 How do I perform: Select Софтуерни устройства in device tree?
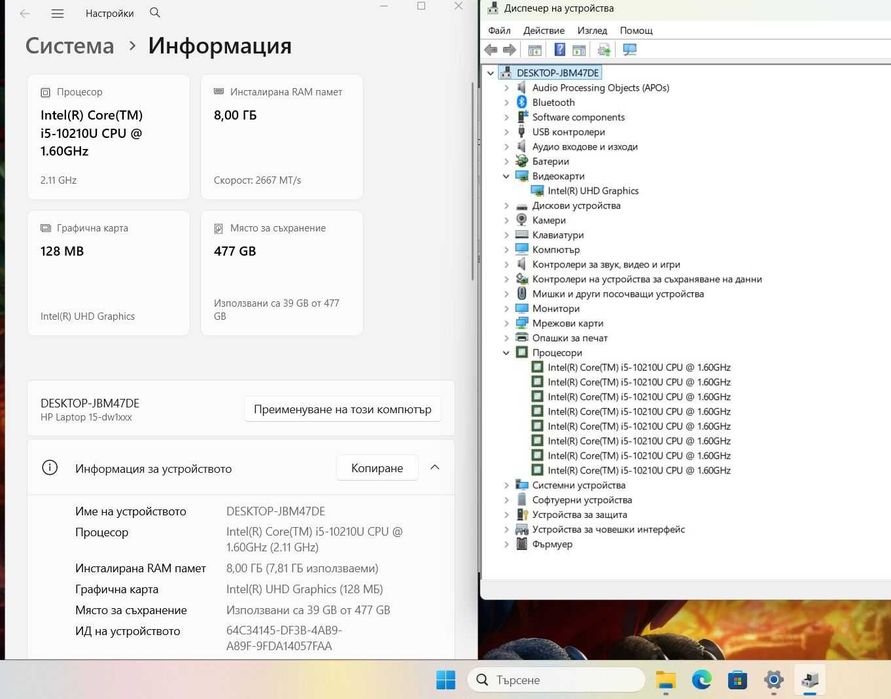[x=582, y=500]
